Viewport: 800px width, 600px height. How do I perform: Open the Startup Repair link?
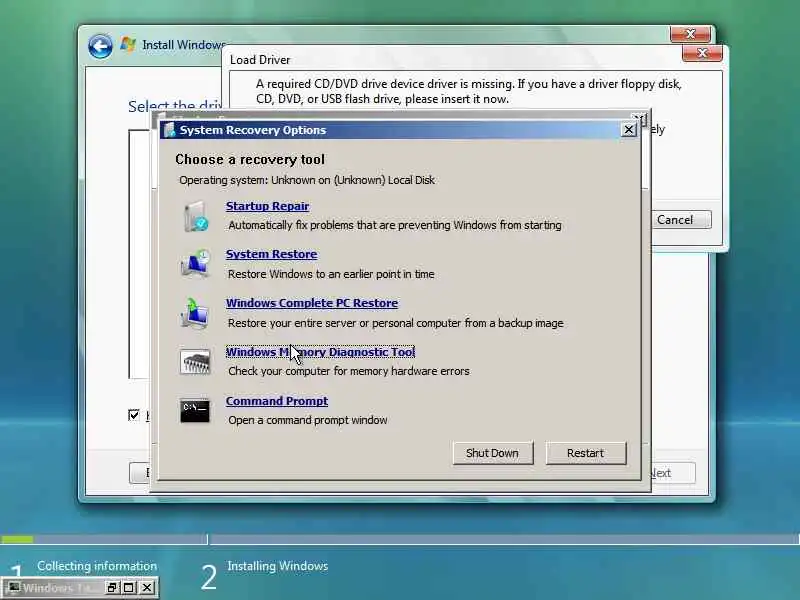267,206
